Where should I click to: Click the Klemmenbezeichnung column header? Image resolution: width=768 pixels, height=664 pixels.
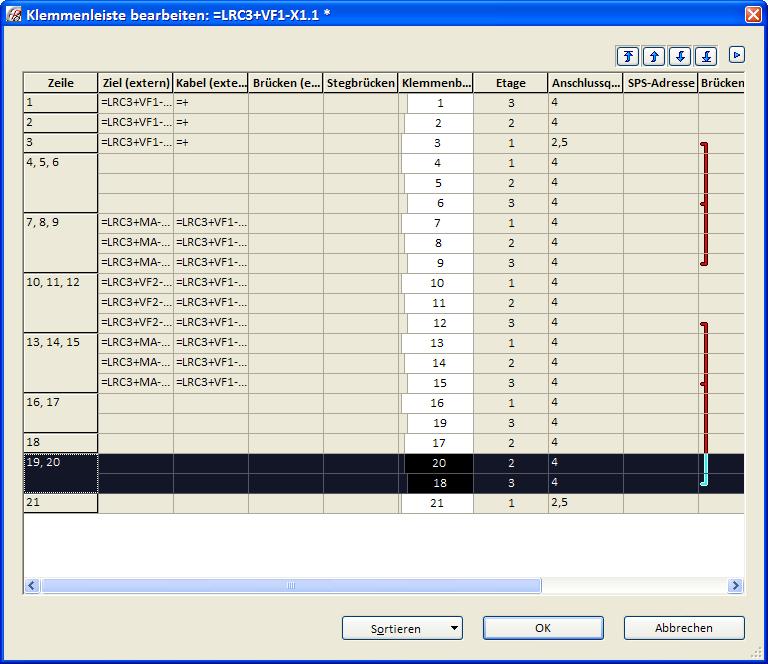(436, 83)
